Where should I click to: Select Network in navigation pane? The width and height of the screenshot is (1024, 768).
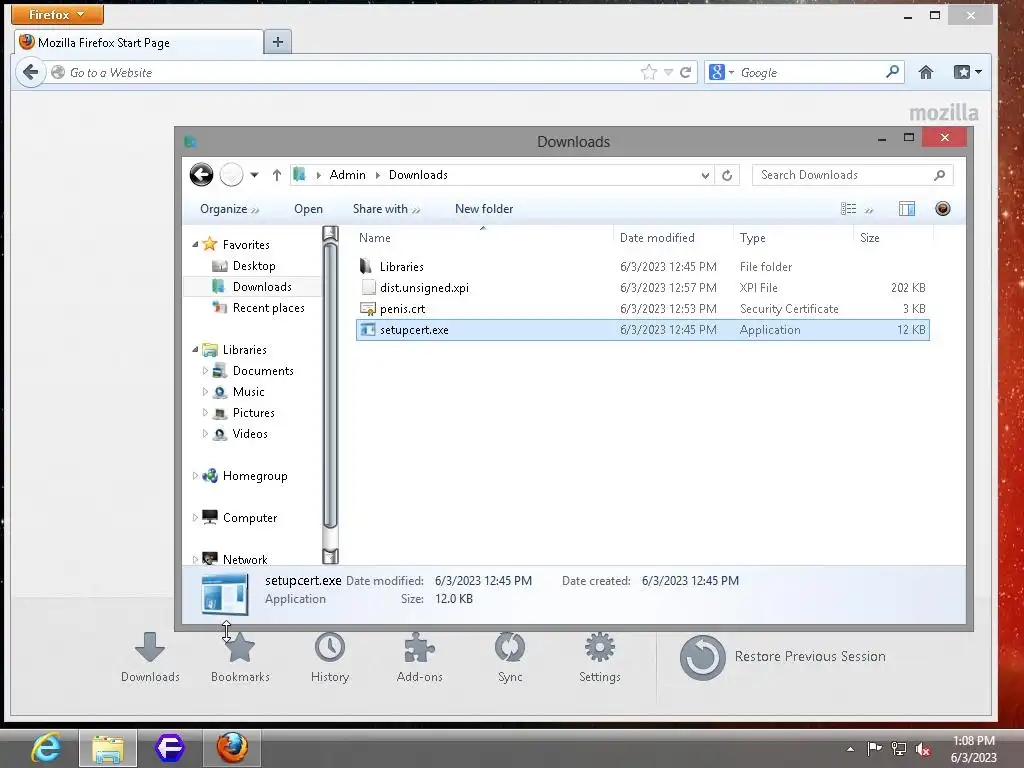click(245, 559)
